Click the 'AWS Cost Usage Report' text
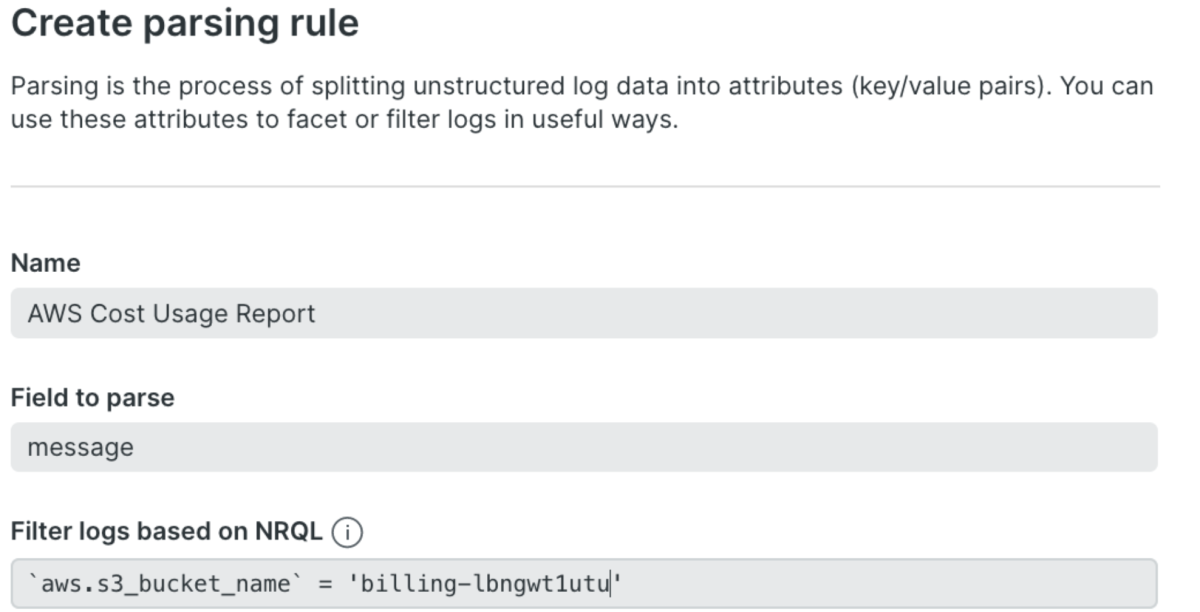1200x612 pixels. [x=171, y=314]
